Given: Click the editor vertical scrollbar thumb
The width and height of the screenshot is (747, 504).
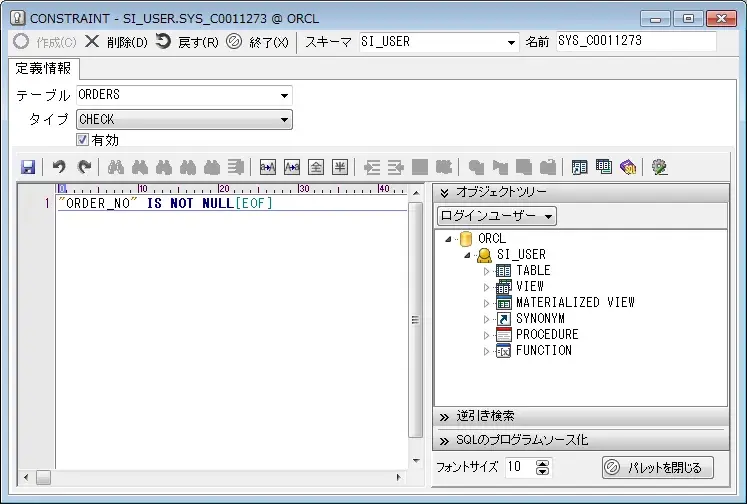Looking at the screenshot, I should 416,320.
